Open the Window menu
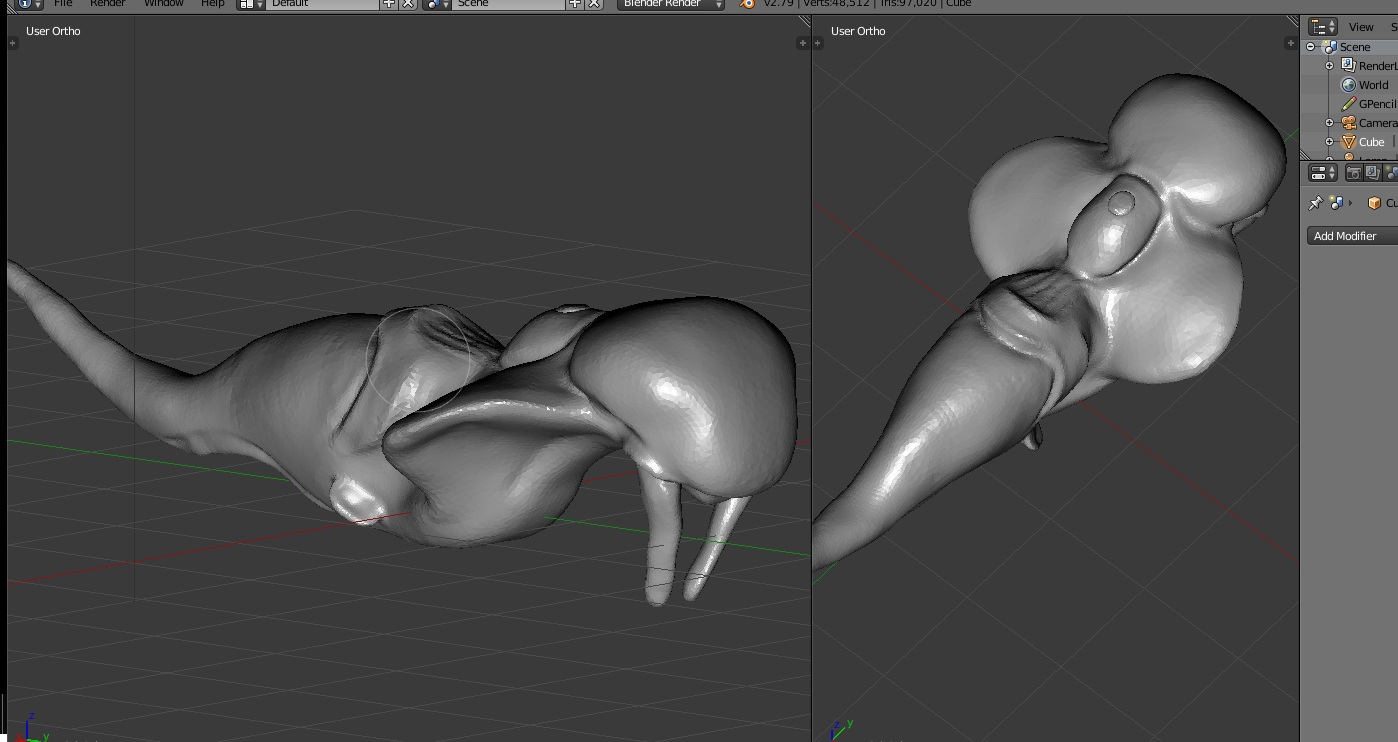The height and width of the screenshot is (742, 1398). pyautogui.click(x=164, y=3)
